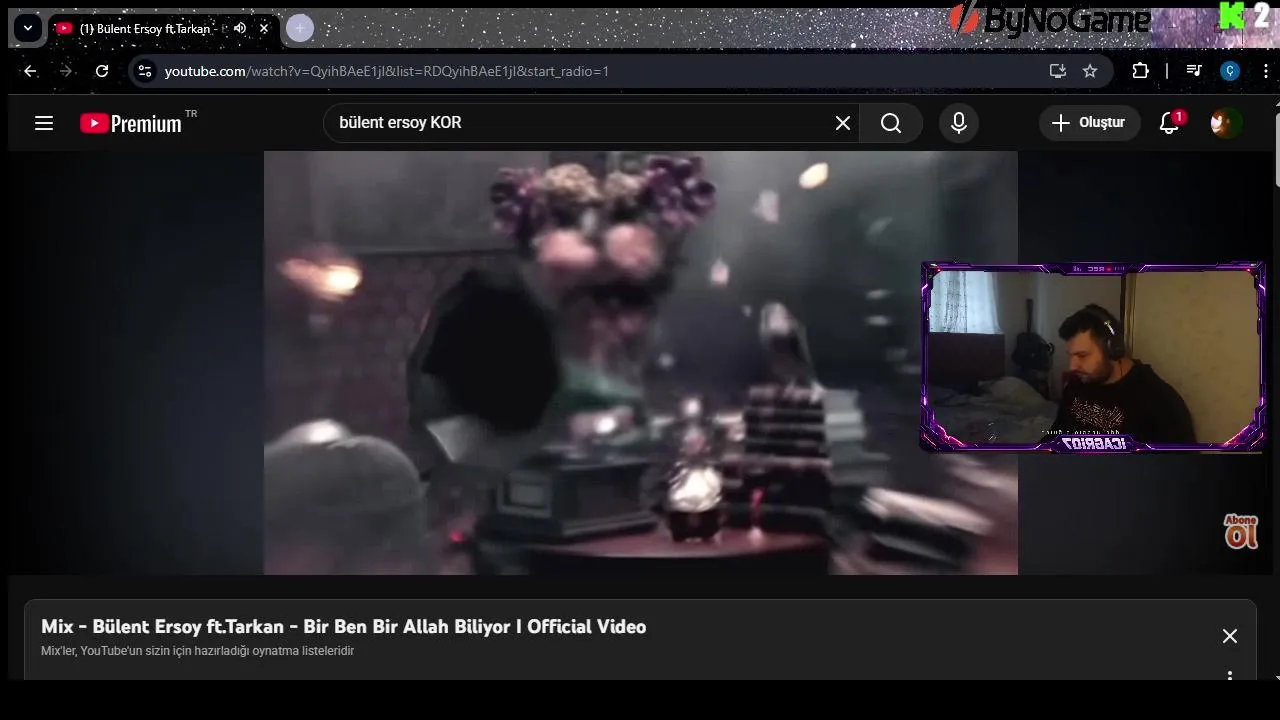This screenshot has width=1280, height=720.
Task: Open the Chrome profile avatar
Action: click(x=1230, y=71)
